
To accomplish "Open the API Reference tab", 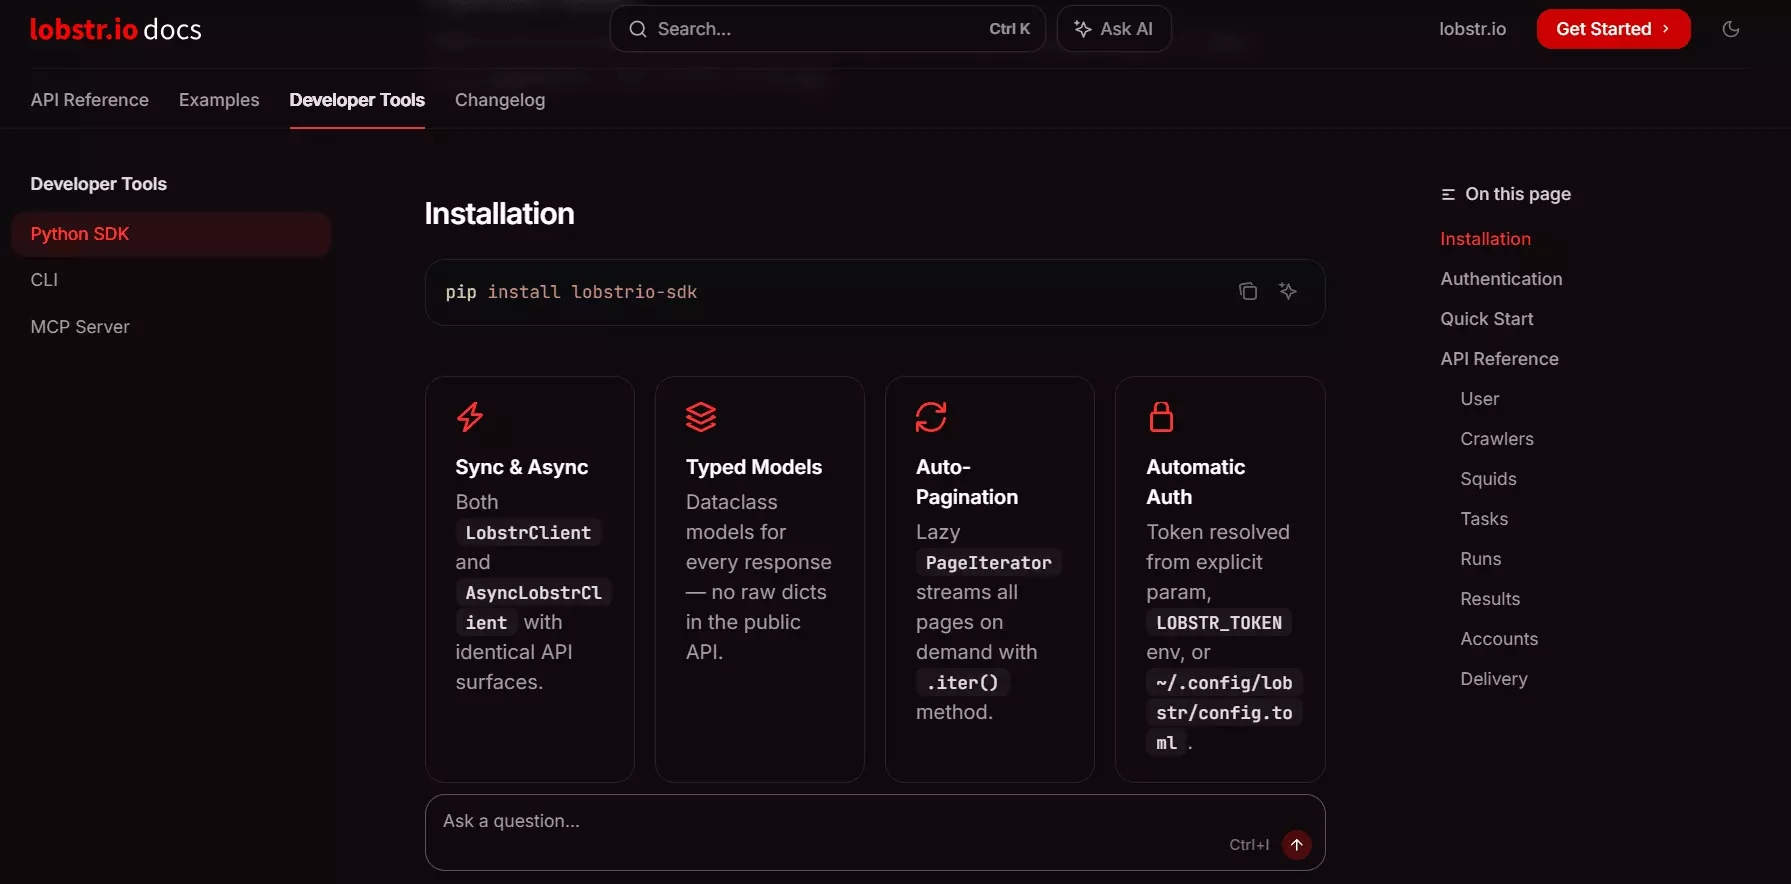I will (90, 100).
